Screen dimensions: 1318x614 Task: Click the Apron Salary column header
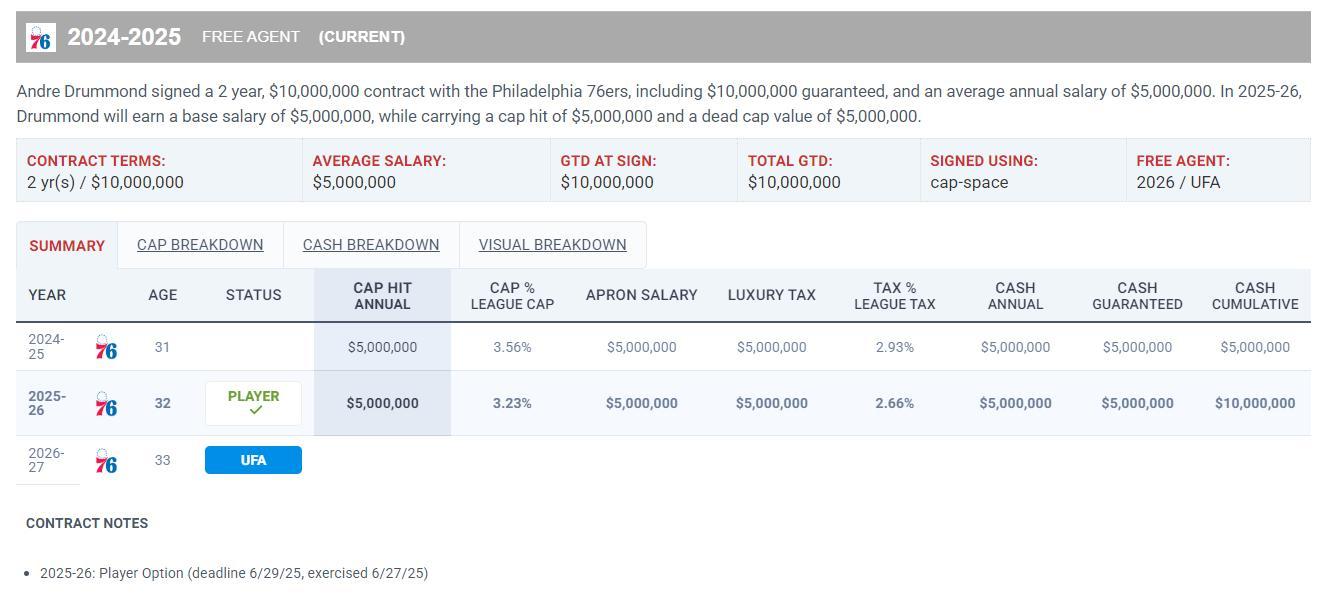(641, 295)
